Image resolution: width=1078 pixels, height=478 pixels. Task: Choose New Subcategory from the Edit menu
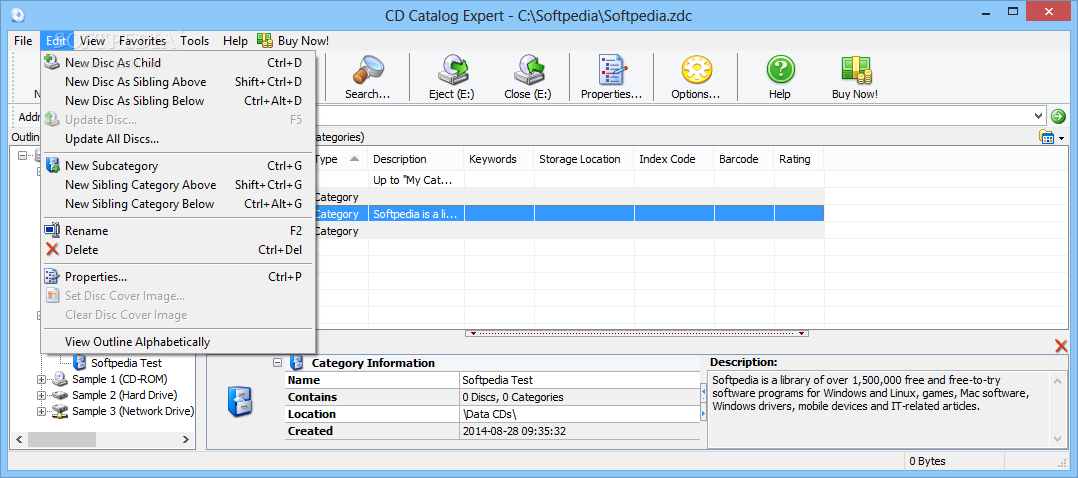click(x=177, y=166)
